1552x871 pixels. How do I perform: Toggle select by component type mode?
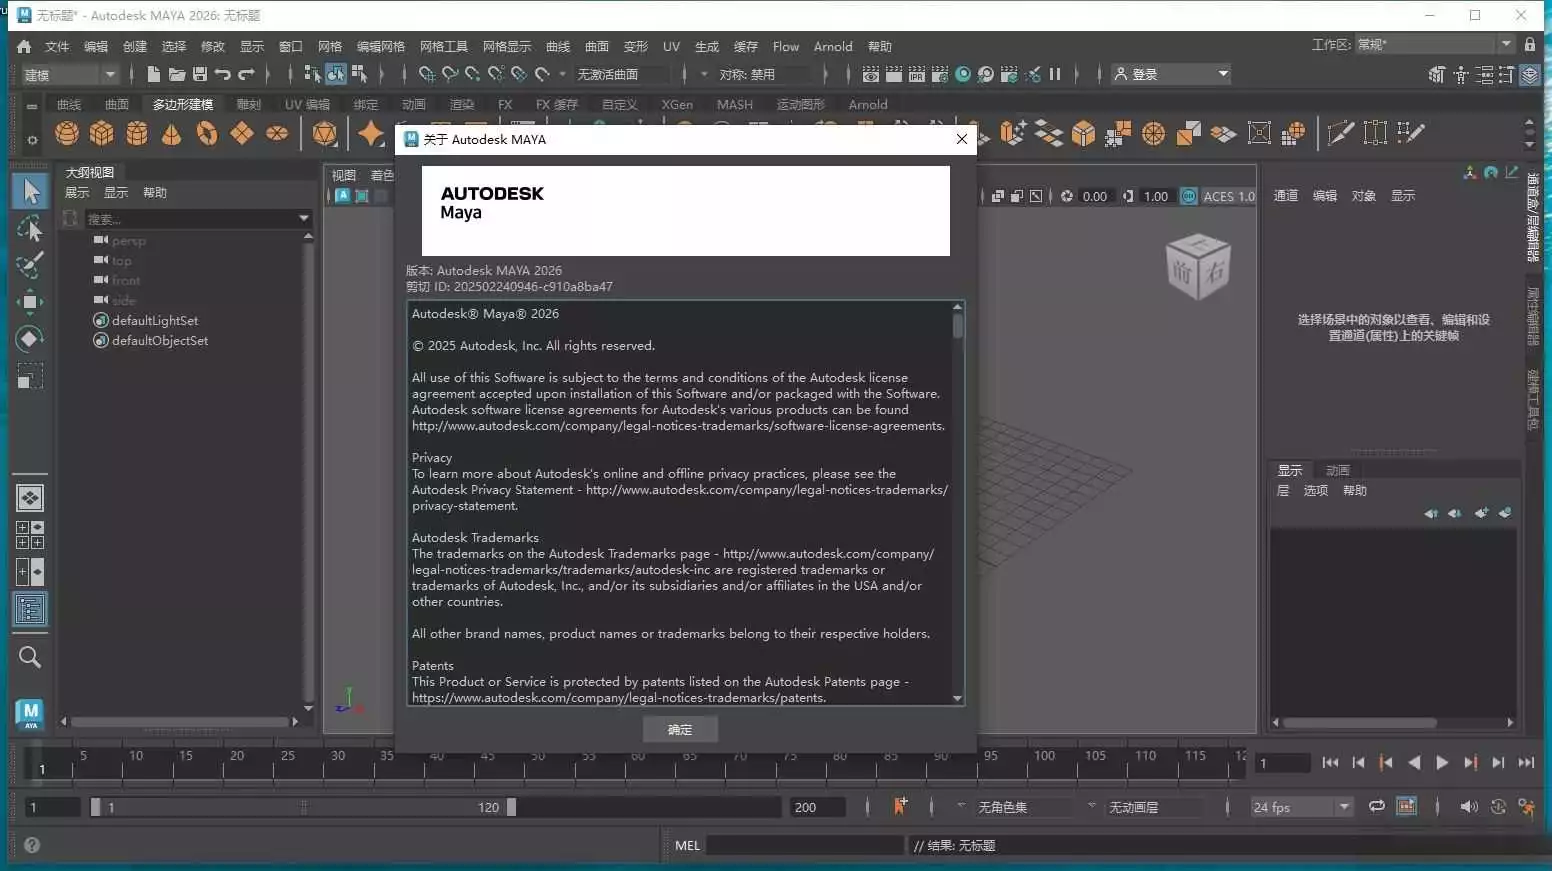(359, 74)
